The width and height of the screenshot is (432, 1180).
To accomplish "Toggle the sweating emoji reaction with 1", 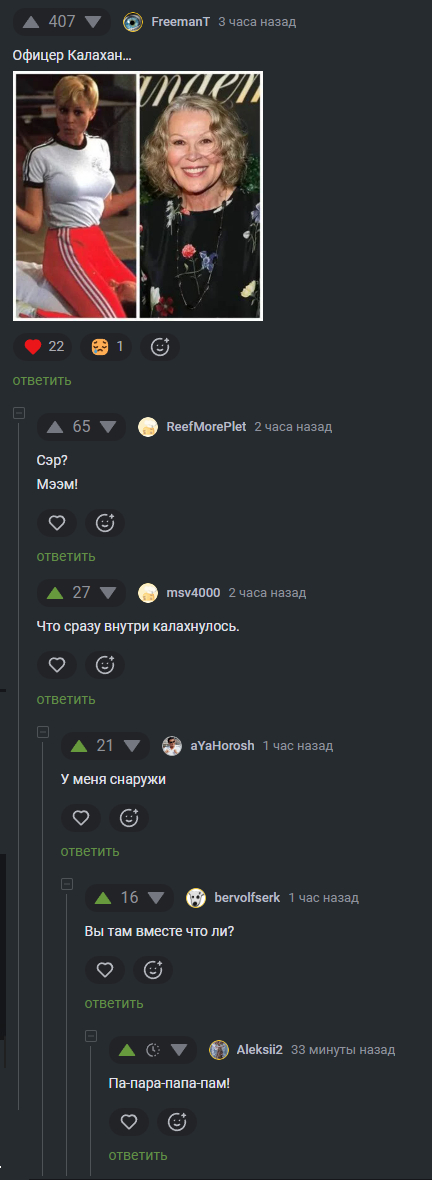I will tap(106, 347).
